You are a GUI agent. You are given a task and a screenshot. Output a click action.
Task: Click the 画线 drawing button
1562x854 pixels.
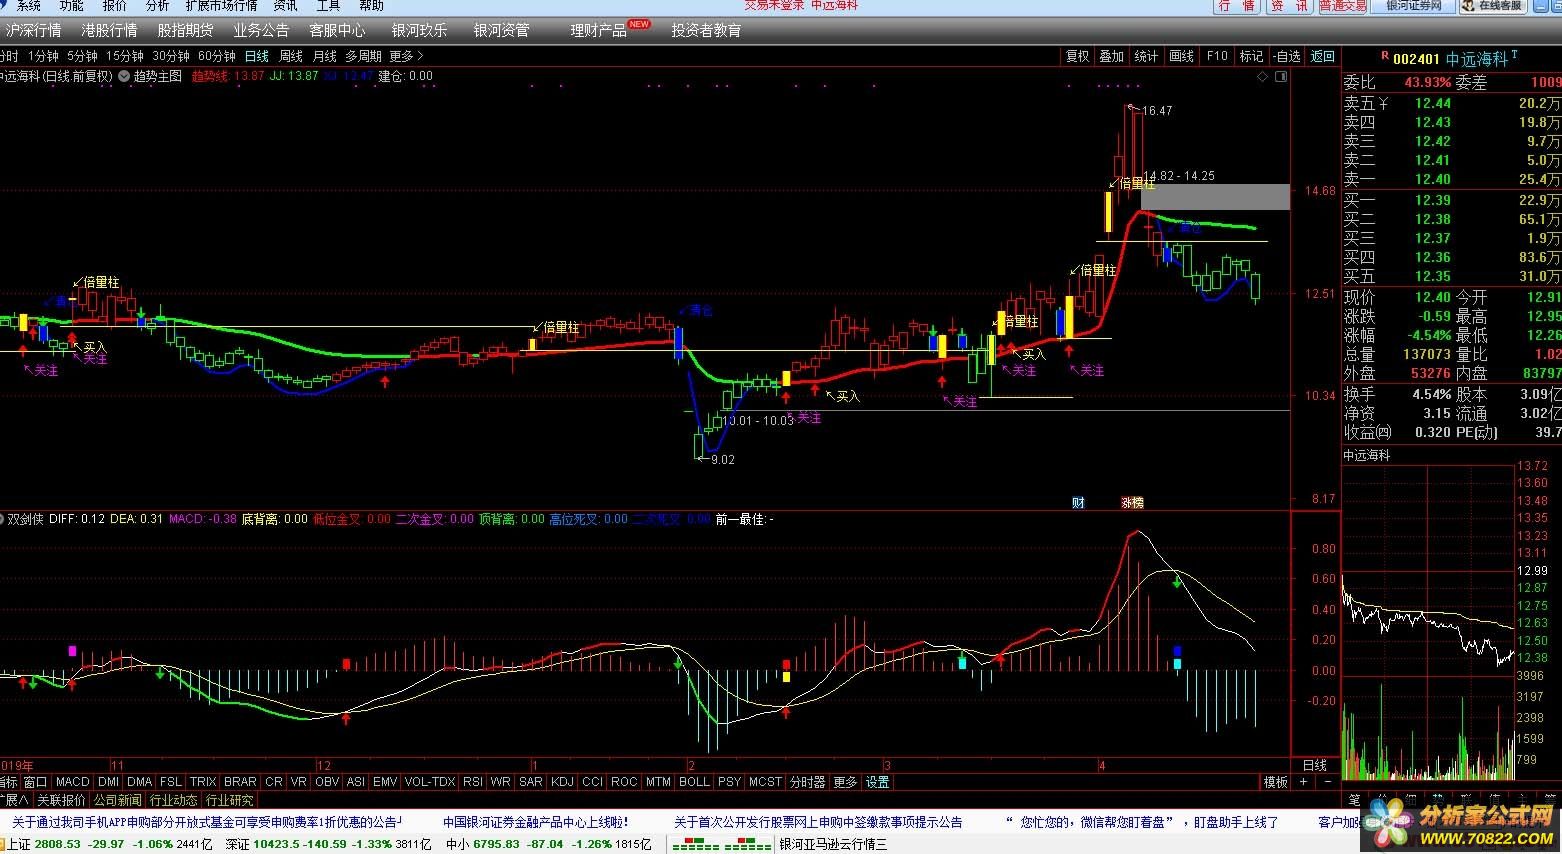[1182, 56]
